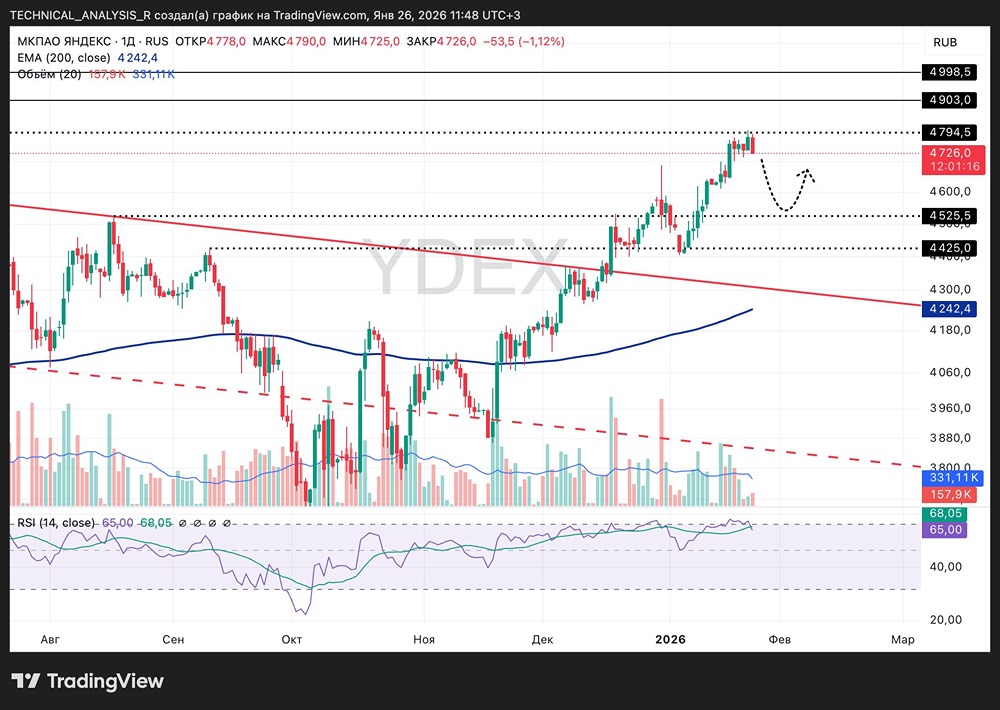
Task: Click the −53,5 (−1,12%) change value
Action: click(524, 41)
